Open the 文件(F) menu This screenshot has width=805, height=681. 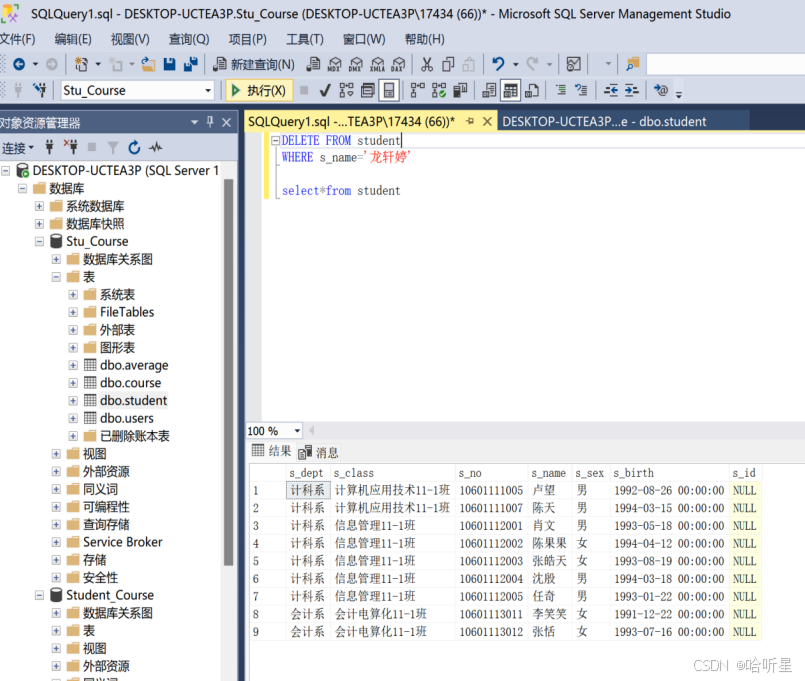(17, 39)
